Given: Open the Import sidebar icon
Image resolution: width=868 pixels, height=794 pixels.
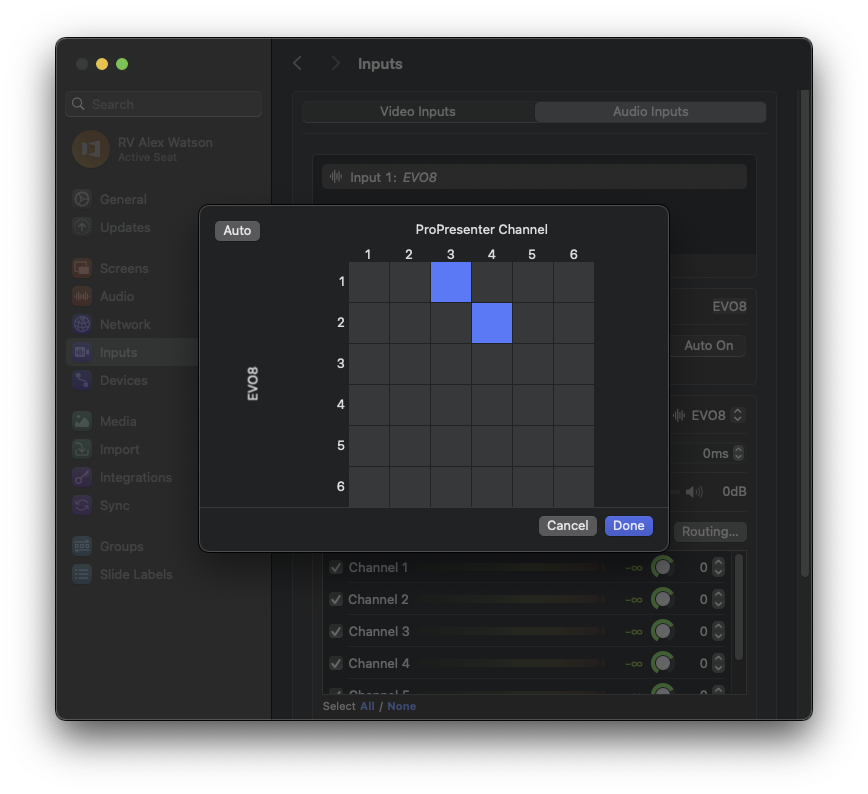Looking at the screenshot, I should 82,449.
